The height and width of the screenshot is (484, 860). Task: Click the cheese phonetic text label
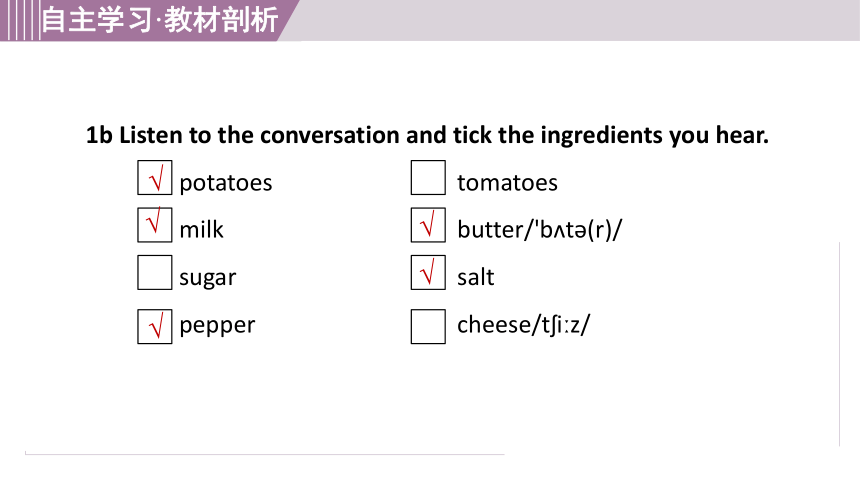tap(523, 325)
